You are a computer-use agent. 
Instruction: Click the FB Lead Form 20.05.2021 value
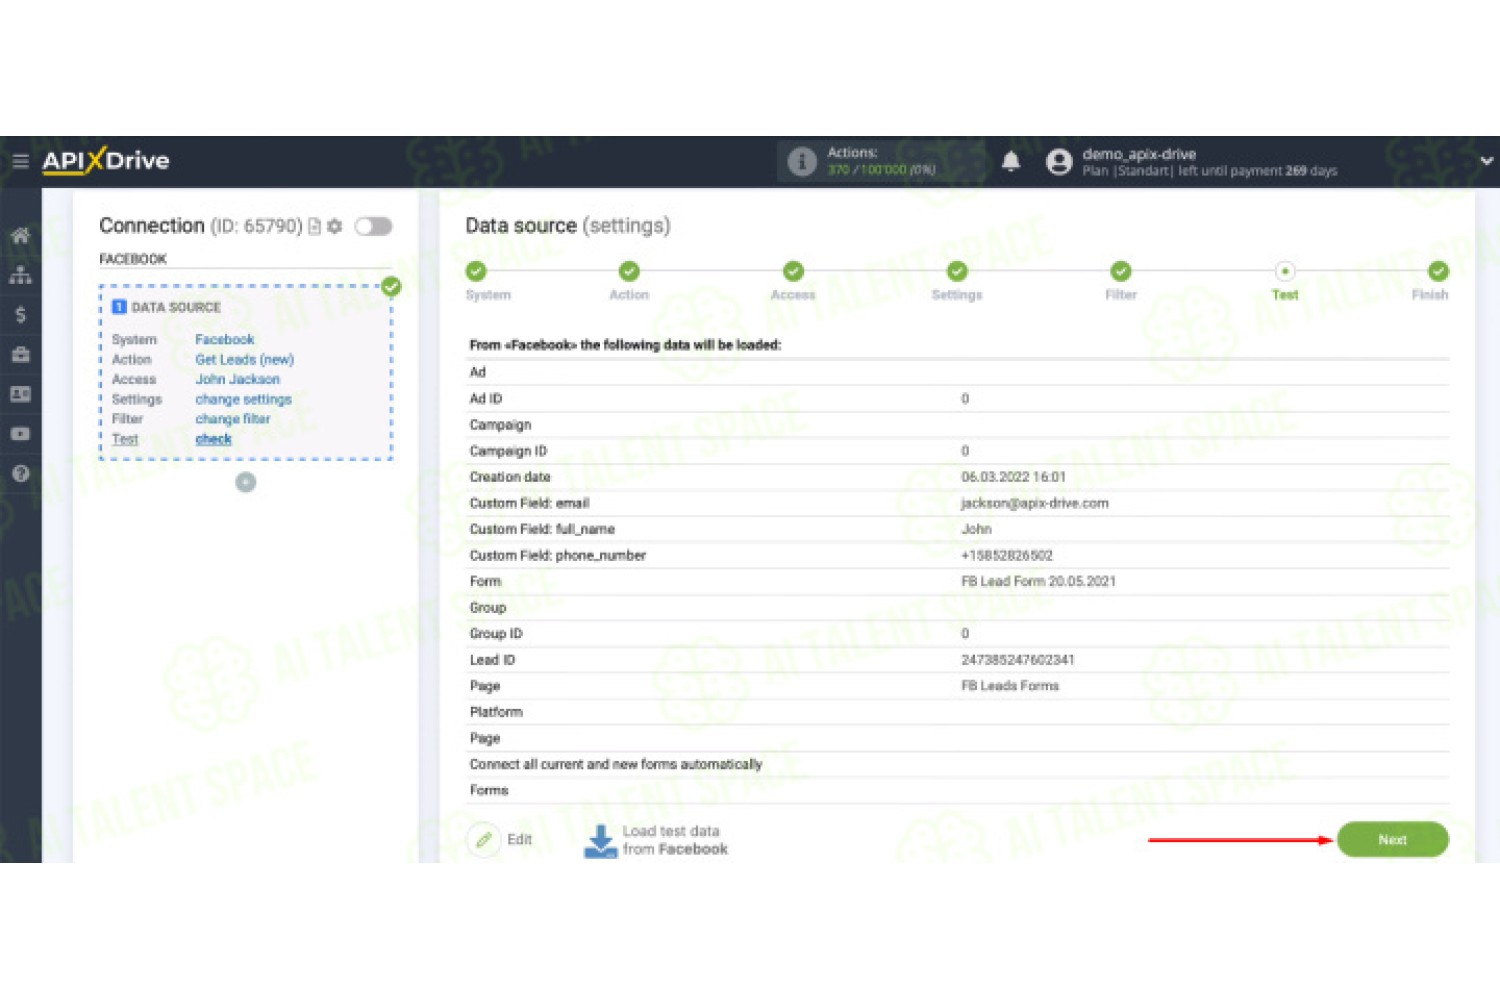[x=1039, y=581]
